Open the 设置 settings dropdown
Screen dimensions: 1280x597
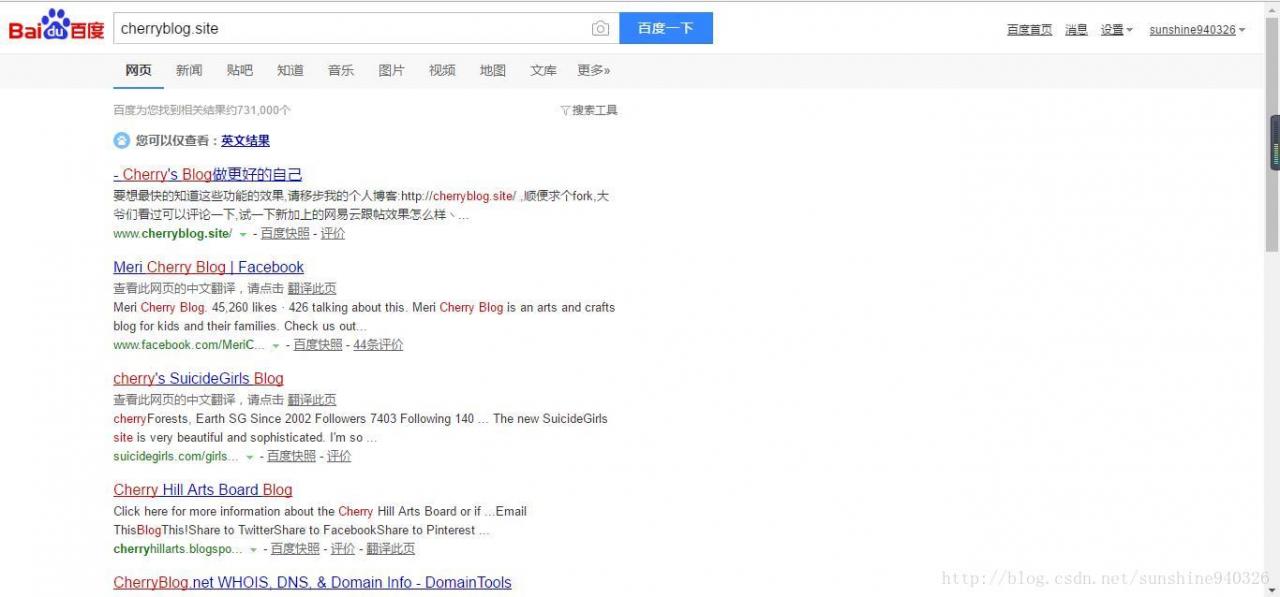tap(1117, 30)
